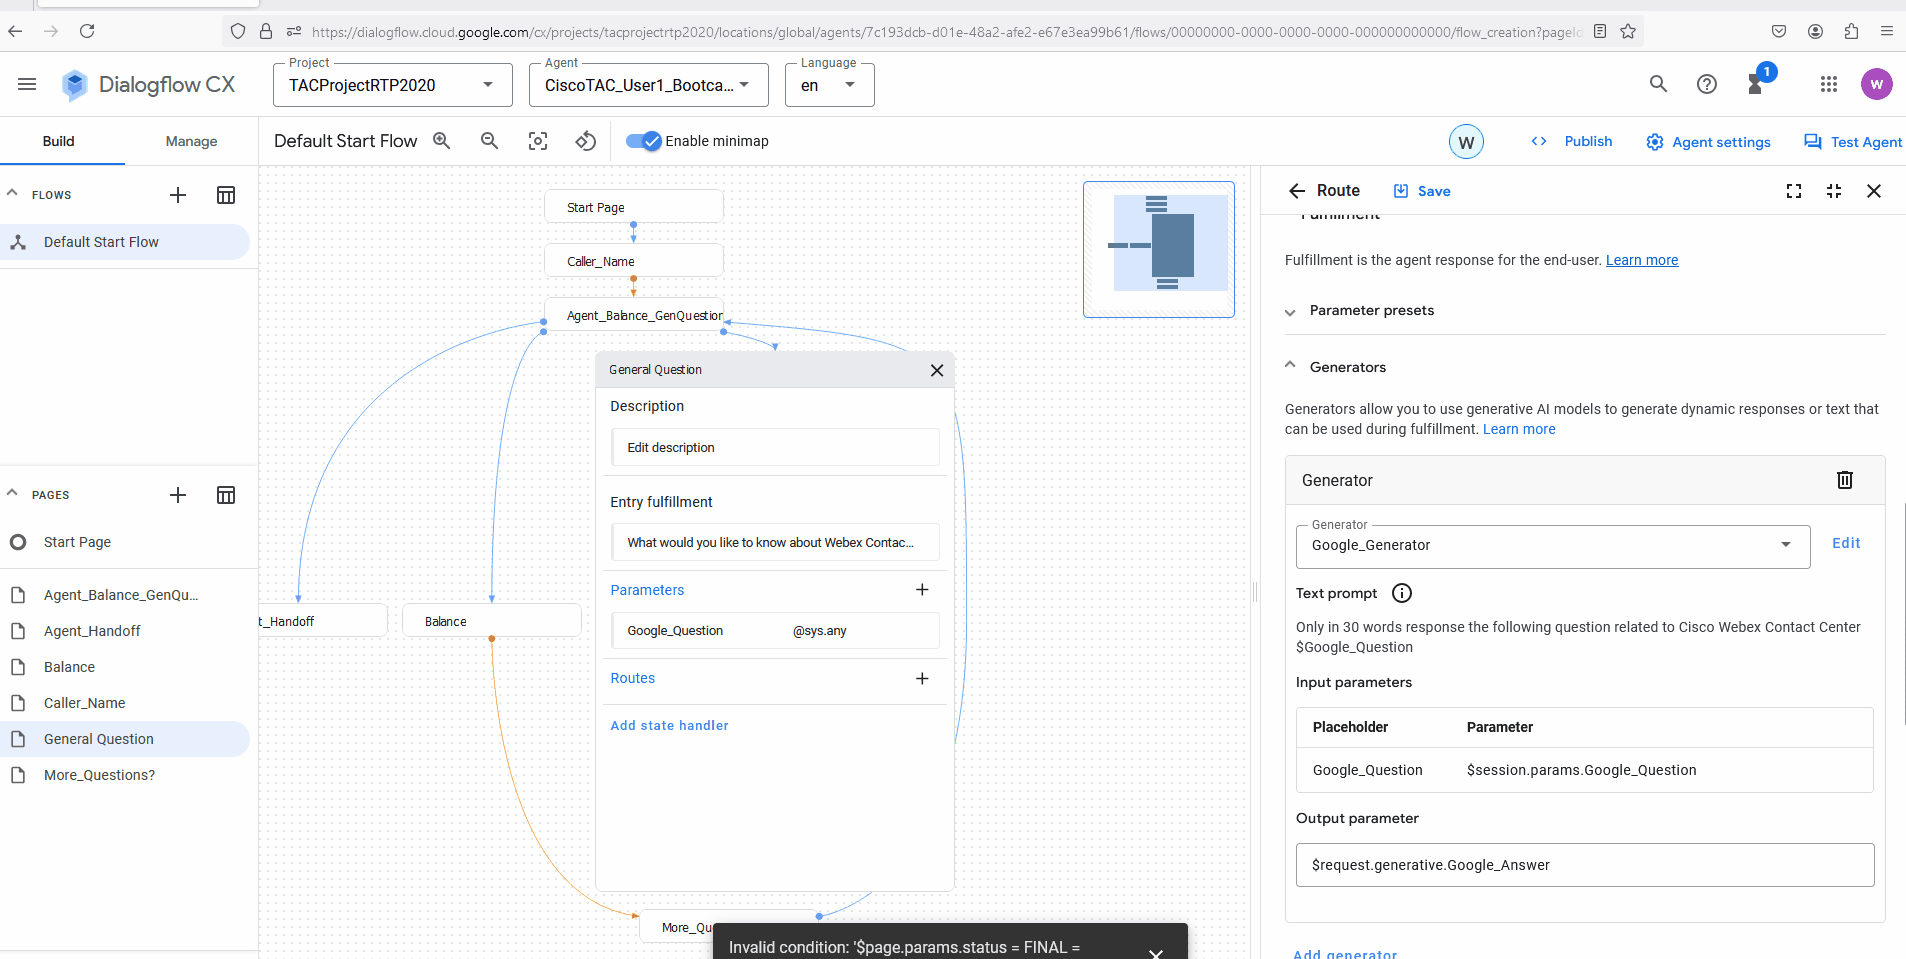Click the minimap thumbnail
This screenshot has height=959, width=1906.
[x=1159, y=249]
